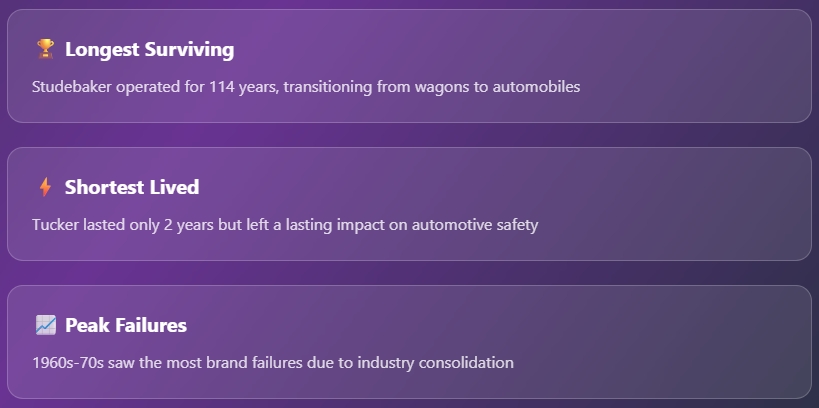Click the chart icon beside Peak Failures
Viewport: 819px width, 408px height.
(45, 325)
